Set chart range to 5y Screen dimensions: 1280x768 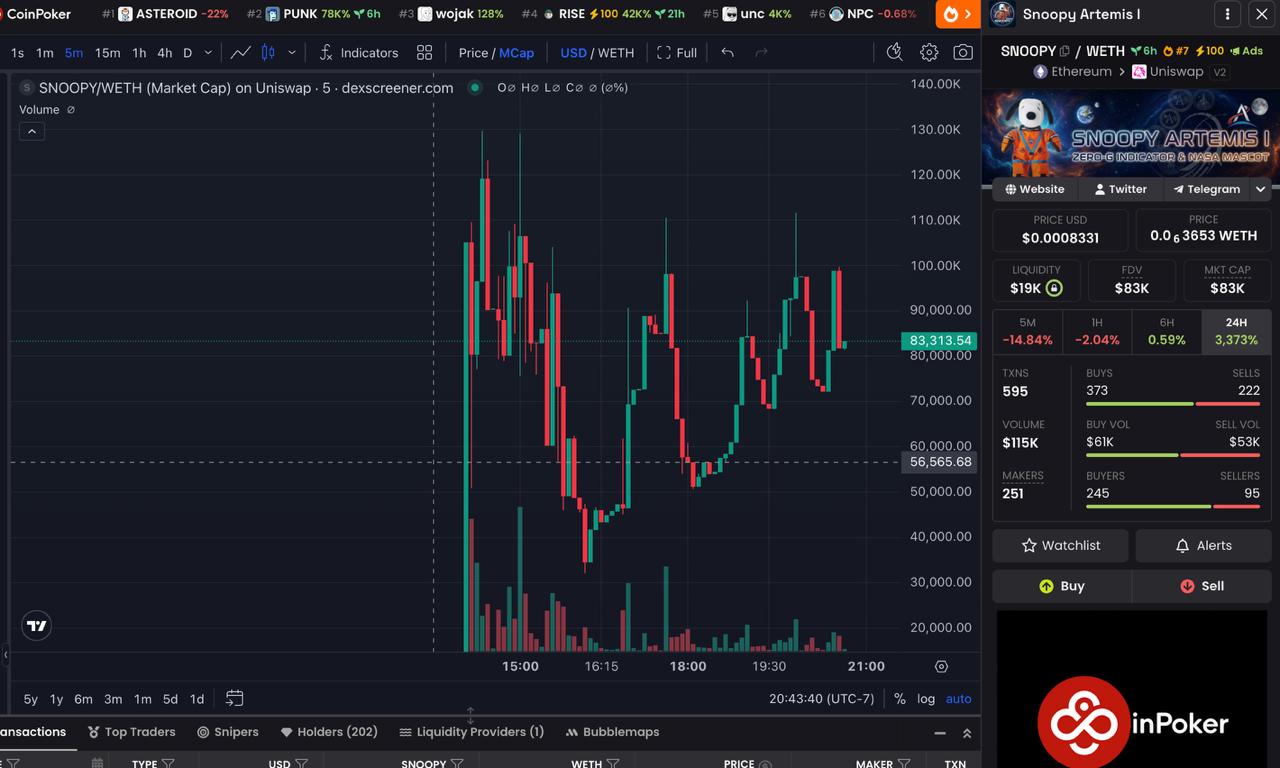pos(31,699)
